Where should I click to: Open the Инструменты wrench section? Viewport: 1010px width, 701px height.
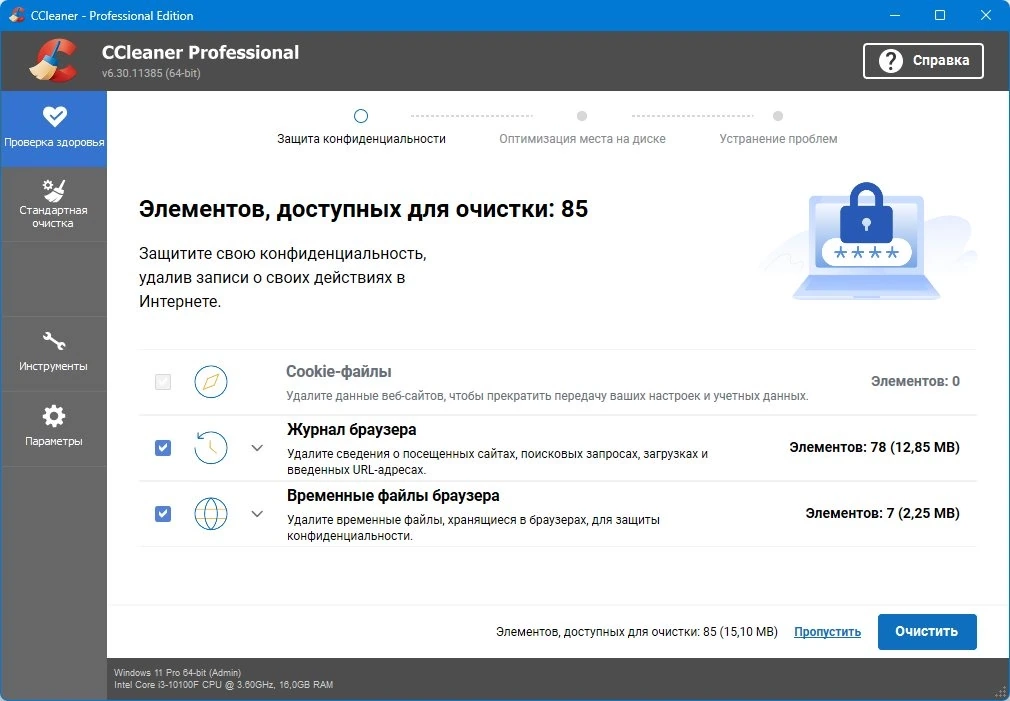click(x=53, y=353)
